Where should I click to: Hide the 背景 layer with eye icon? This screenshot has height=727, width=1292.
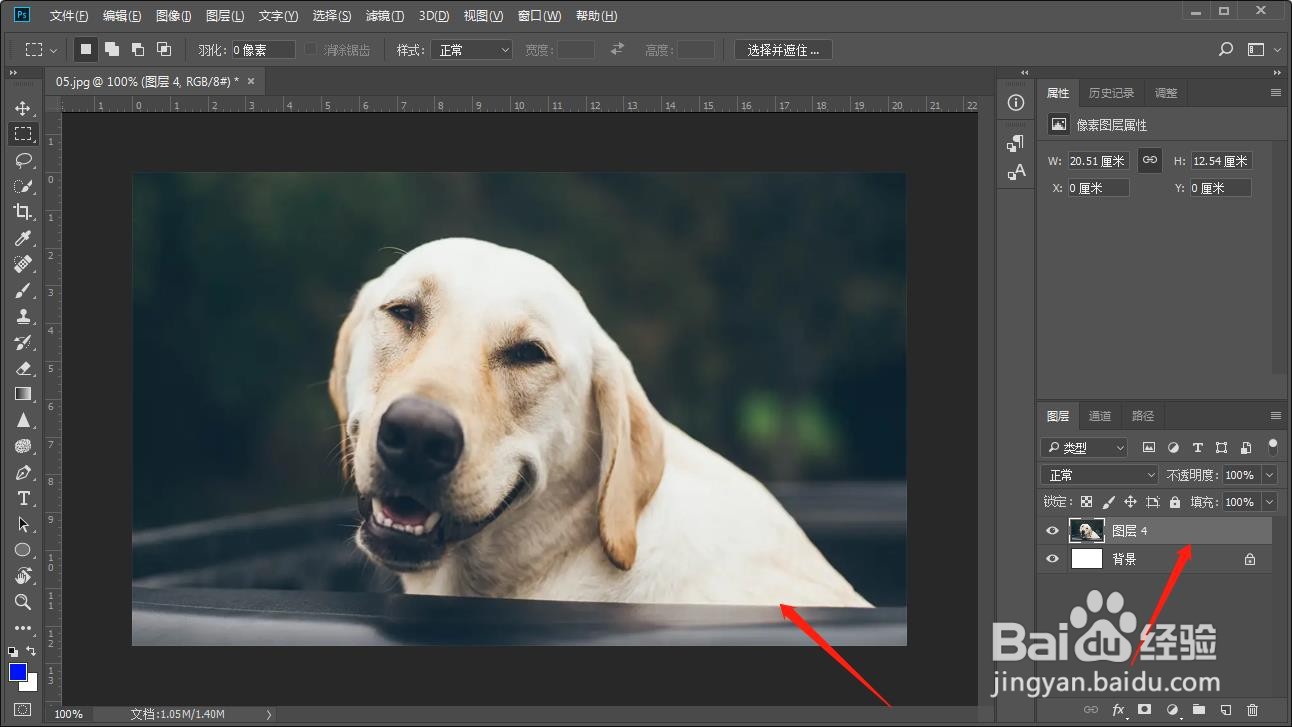1052,559
